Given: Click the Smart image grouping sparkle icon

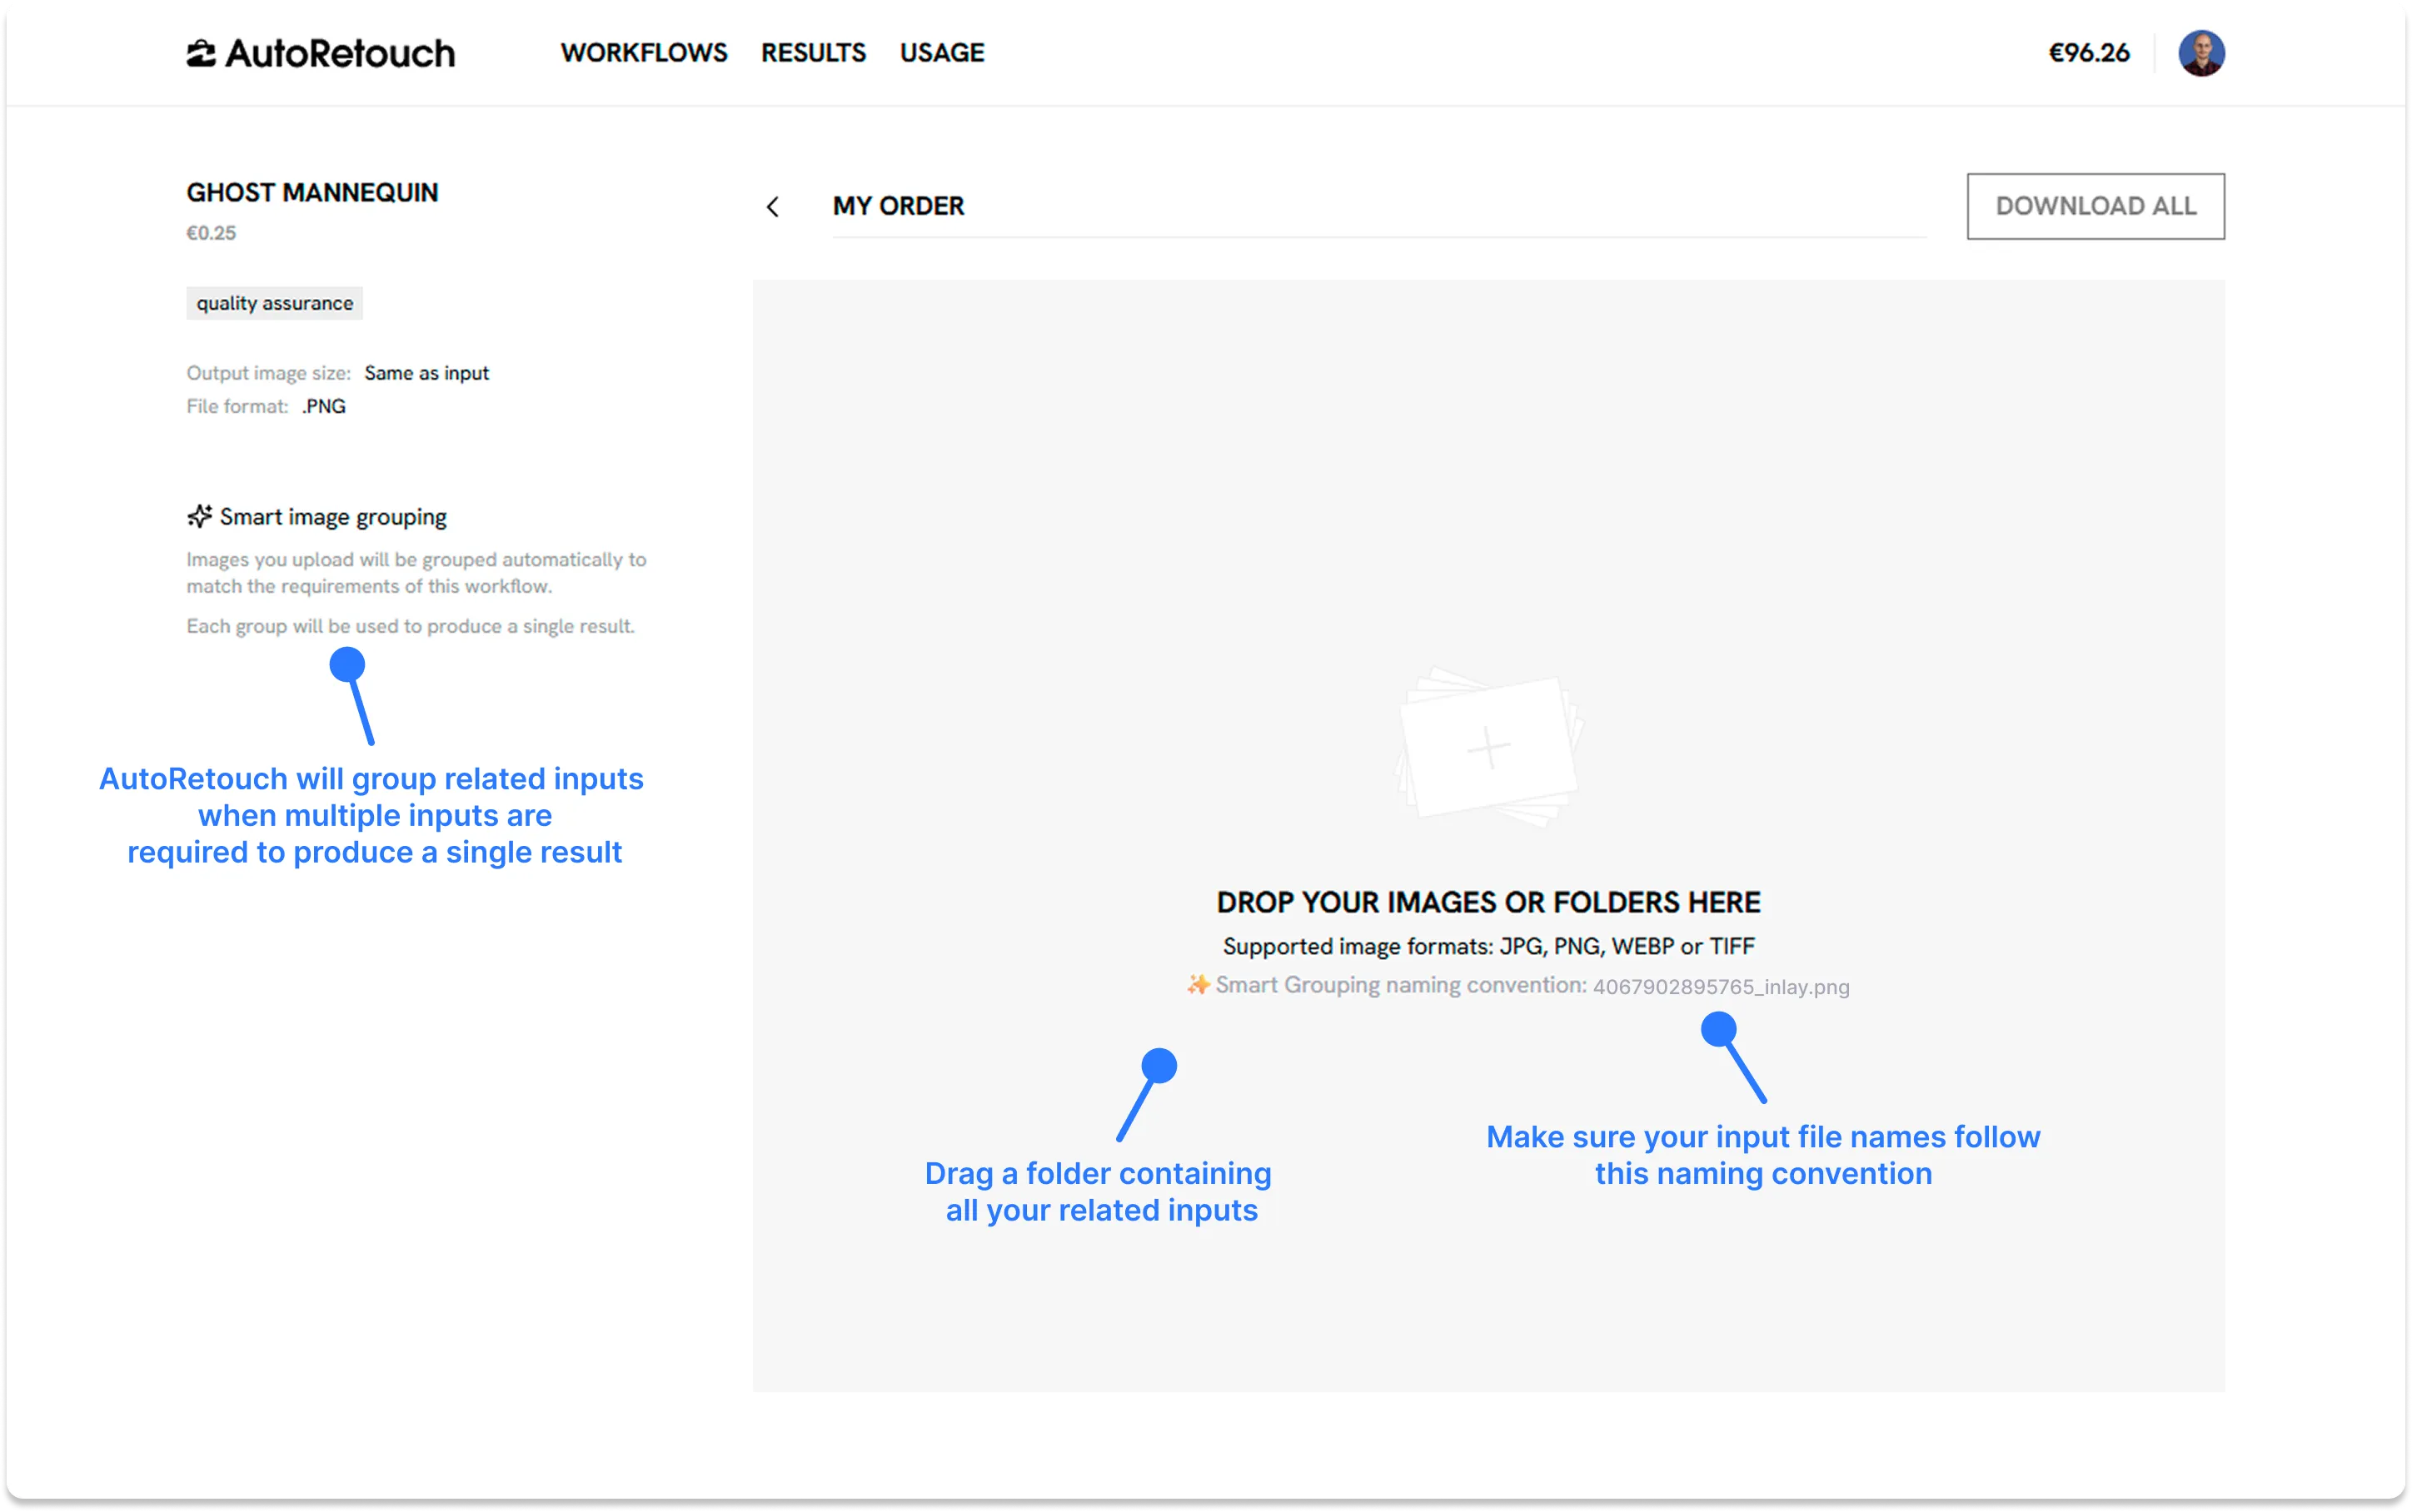Looking at the screenshot, I should [x=198, y=516].
